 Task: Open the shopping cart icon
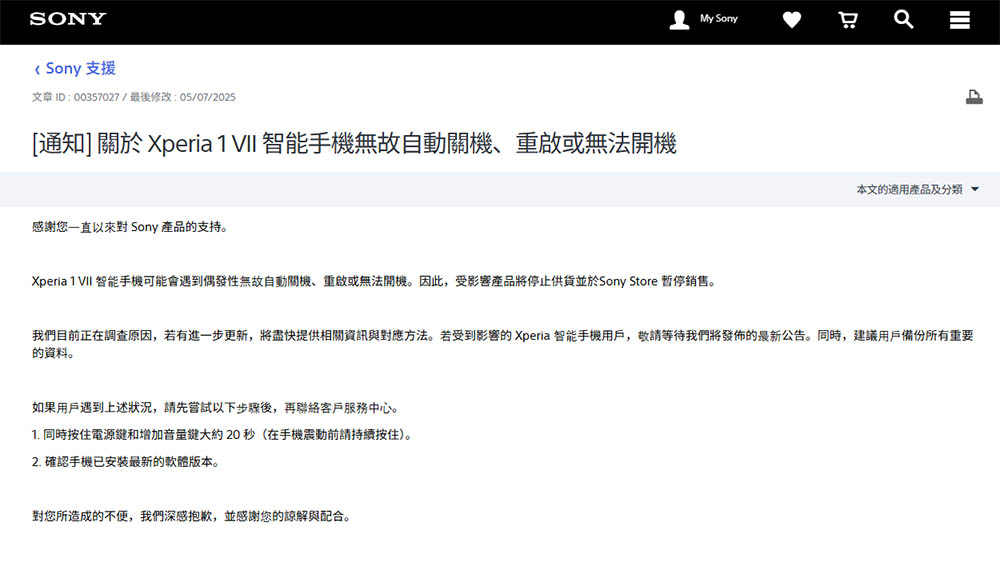848,20
